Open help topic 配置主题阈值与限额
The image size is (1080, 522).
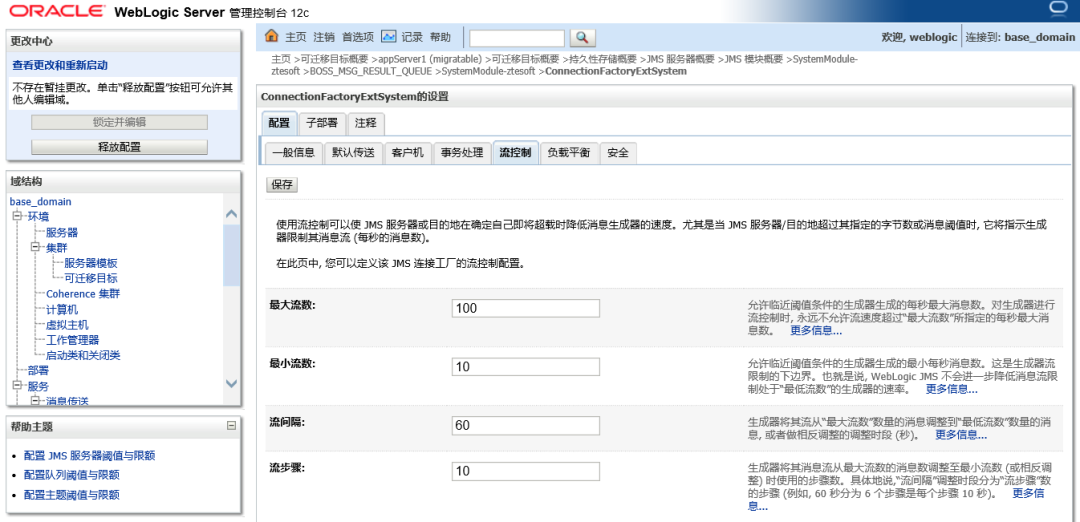[72, 494]
